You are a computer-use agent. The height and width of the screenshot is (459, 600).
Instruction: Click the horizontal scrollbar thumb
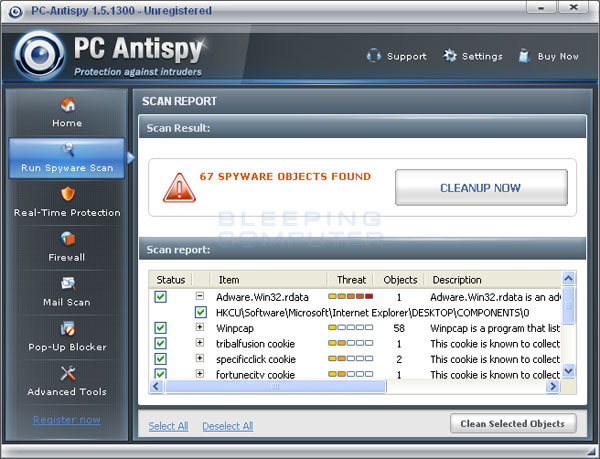tap(276, 386)
